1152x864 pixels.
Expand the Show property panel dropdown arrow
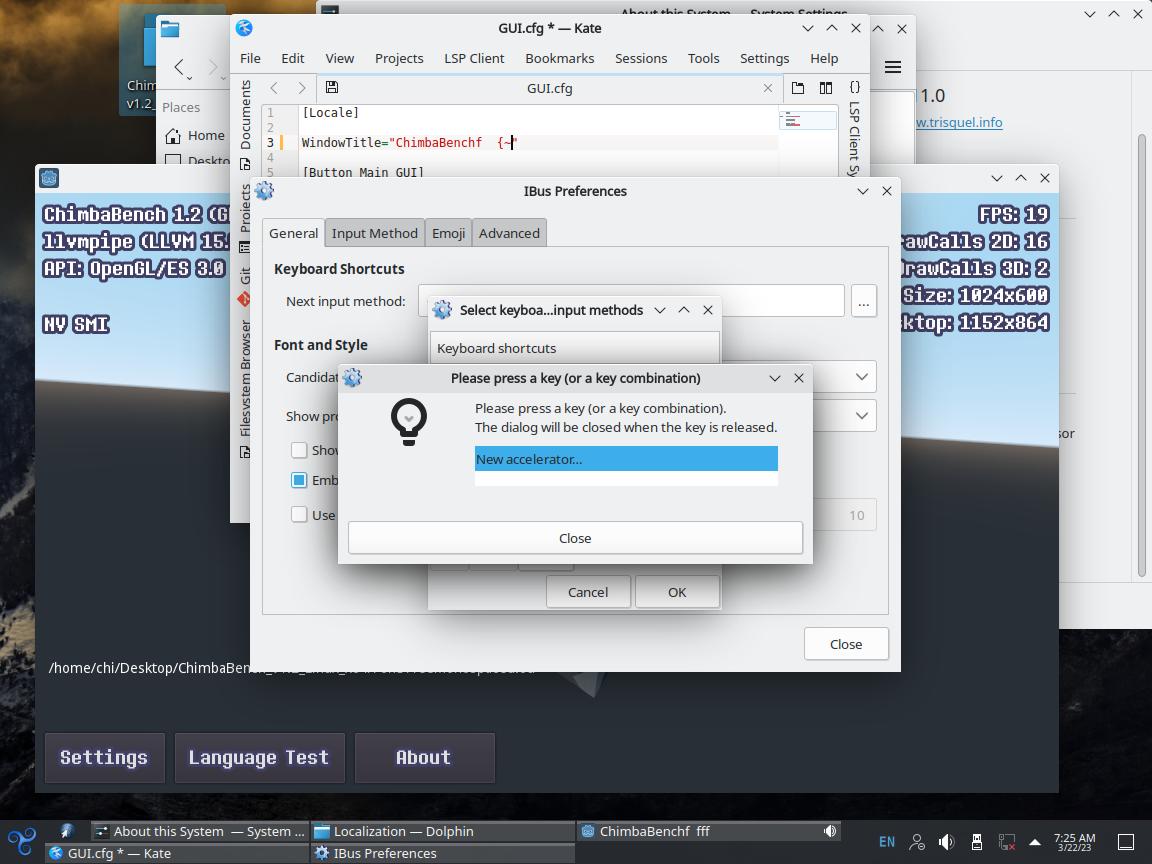pyautogui.click(x=862, y=416)
